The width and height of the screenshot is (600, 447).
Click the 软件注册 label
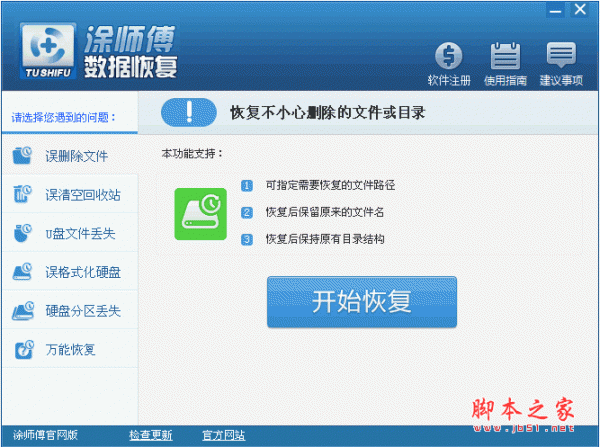449,80
